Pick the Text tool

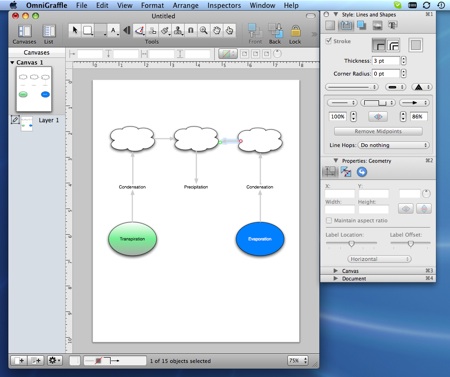(114, 31)
